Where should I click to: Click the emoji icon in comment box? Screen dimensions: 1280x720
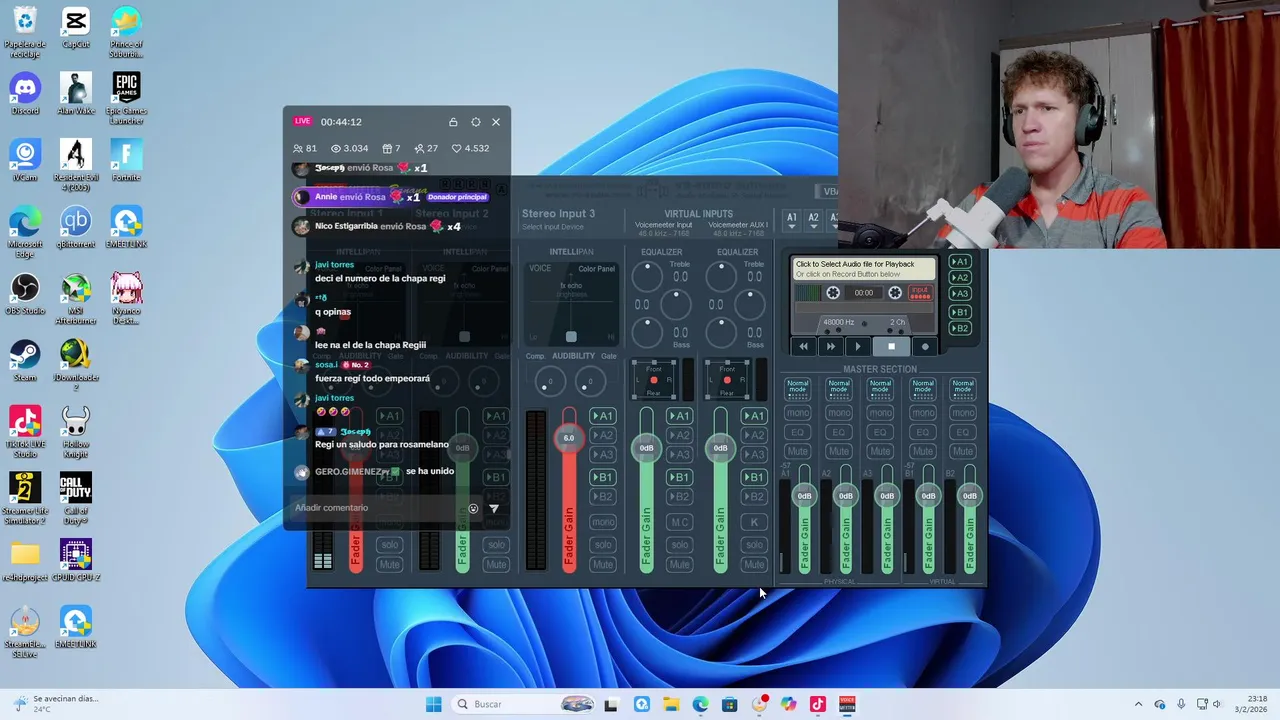tap(473, 508)
